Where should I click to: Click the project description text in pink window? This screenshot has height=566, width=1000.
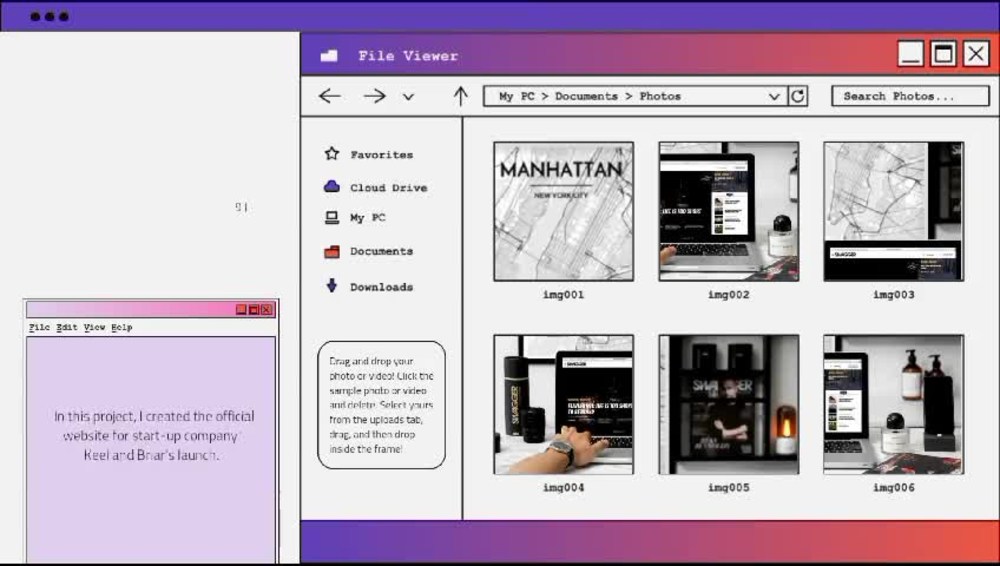[153, 435]
